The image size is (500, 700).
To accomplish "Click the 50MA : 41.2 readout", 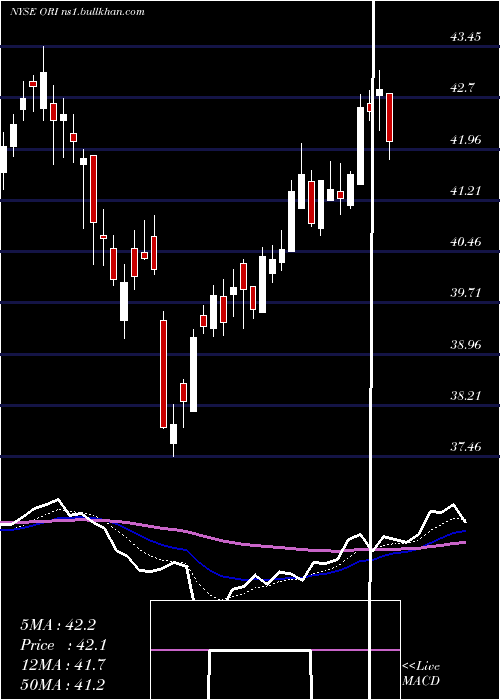I will tap(63, 684).
